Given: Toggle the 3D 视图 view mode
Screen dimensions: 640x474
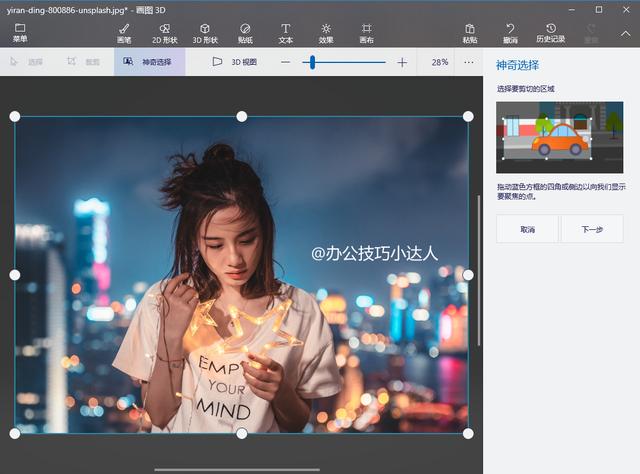Looking at the screenshot, I should [x=235, y=62].
